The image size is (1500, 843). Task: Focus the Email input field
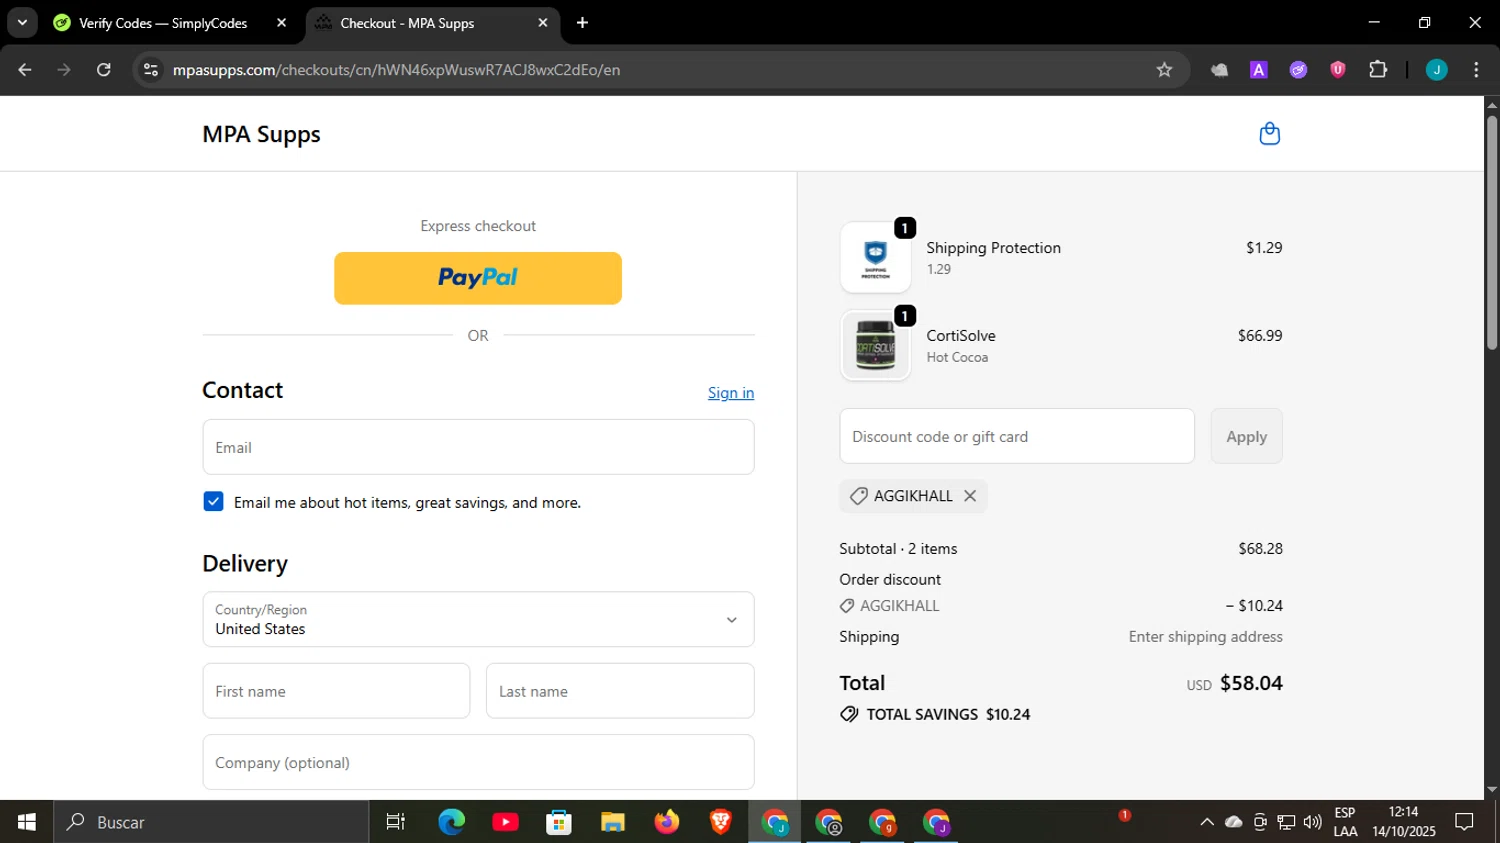478,447
